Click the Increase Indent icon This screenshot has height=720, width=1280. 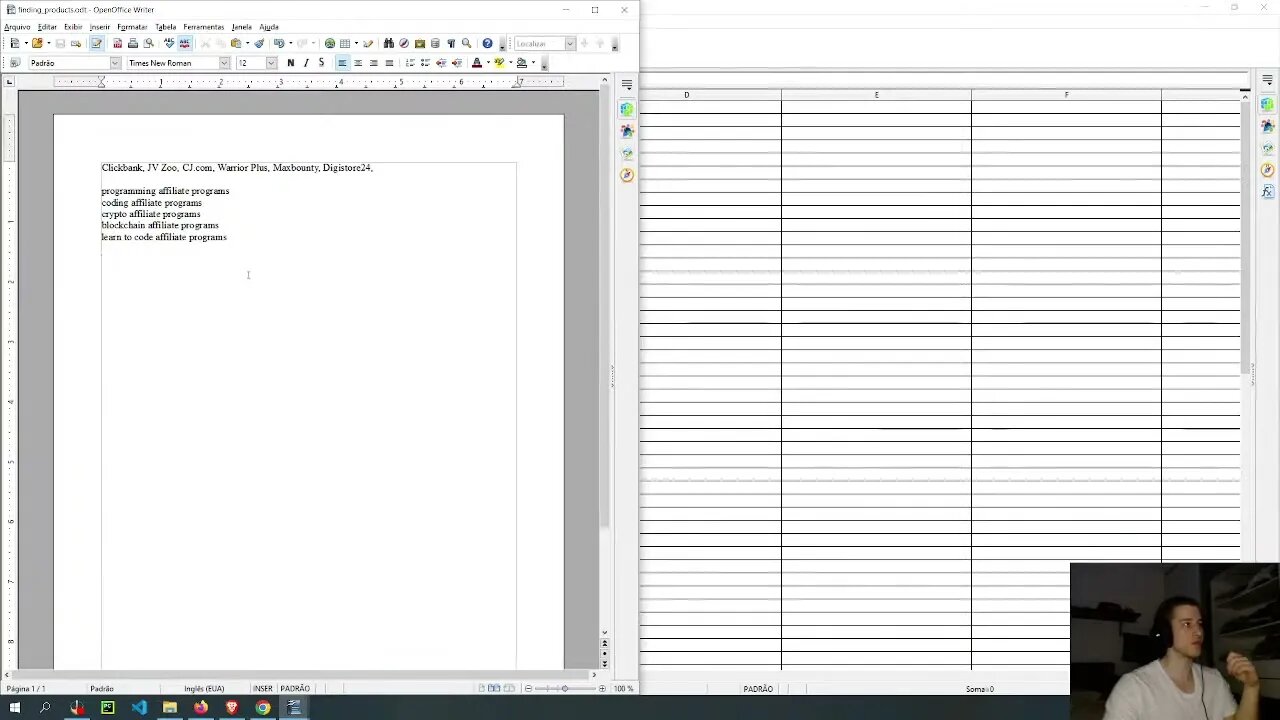tap(457, 62)
